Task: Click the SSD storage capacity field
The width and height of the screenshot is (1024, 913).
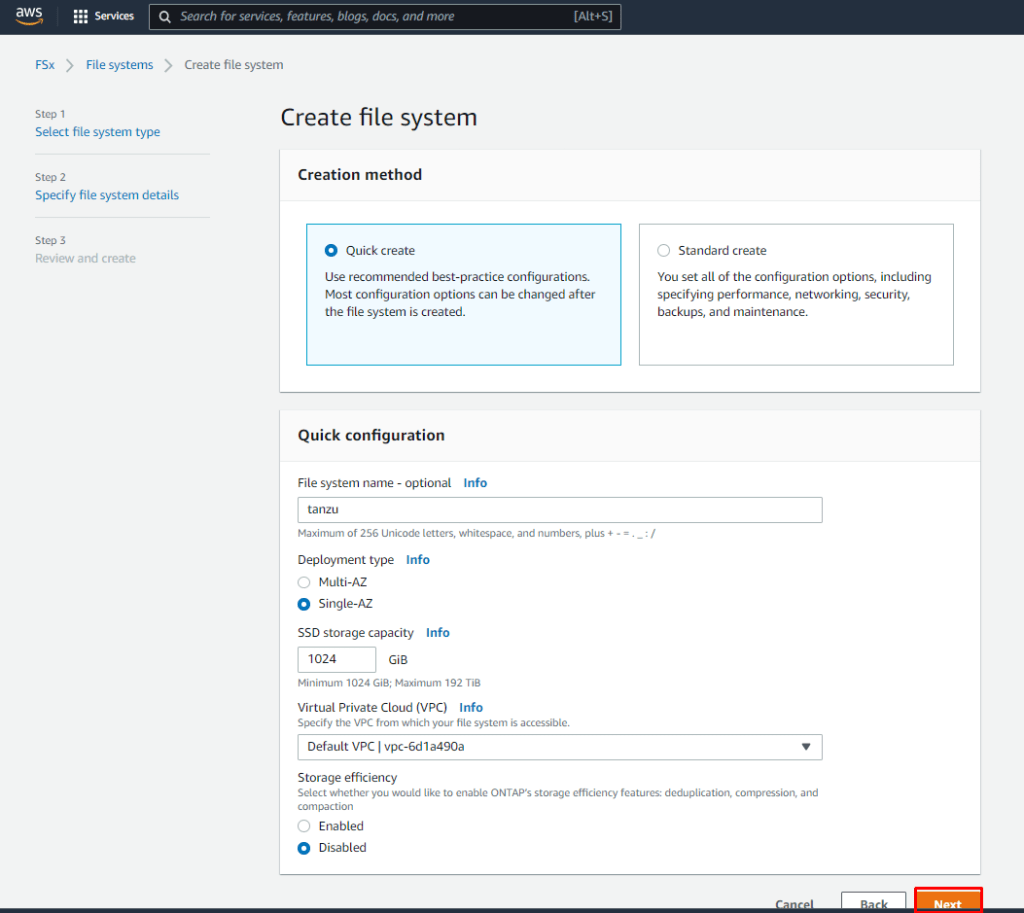Action: 337,660
